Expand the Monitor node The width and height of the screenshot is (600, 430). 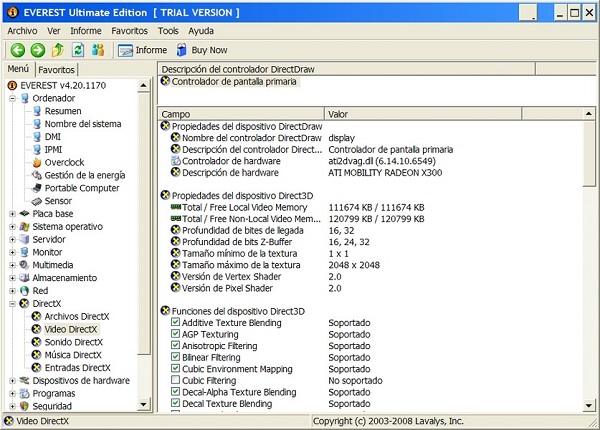(12, 252)
